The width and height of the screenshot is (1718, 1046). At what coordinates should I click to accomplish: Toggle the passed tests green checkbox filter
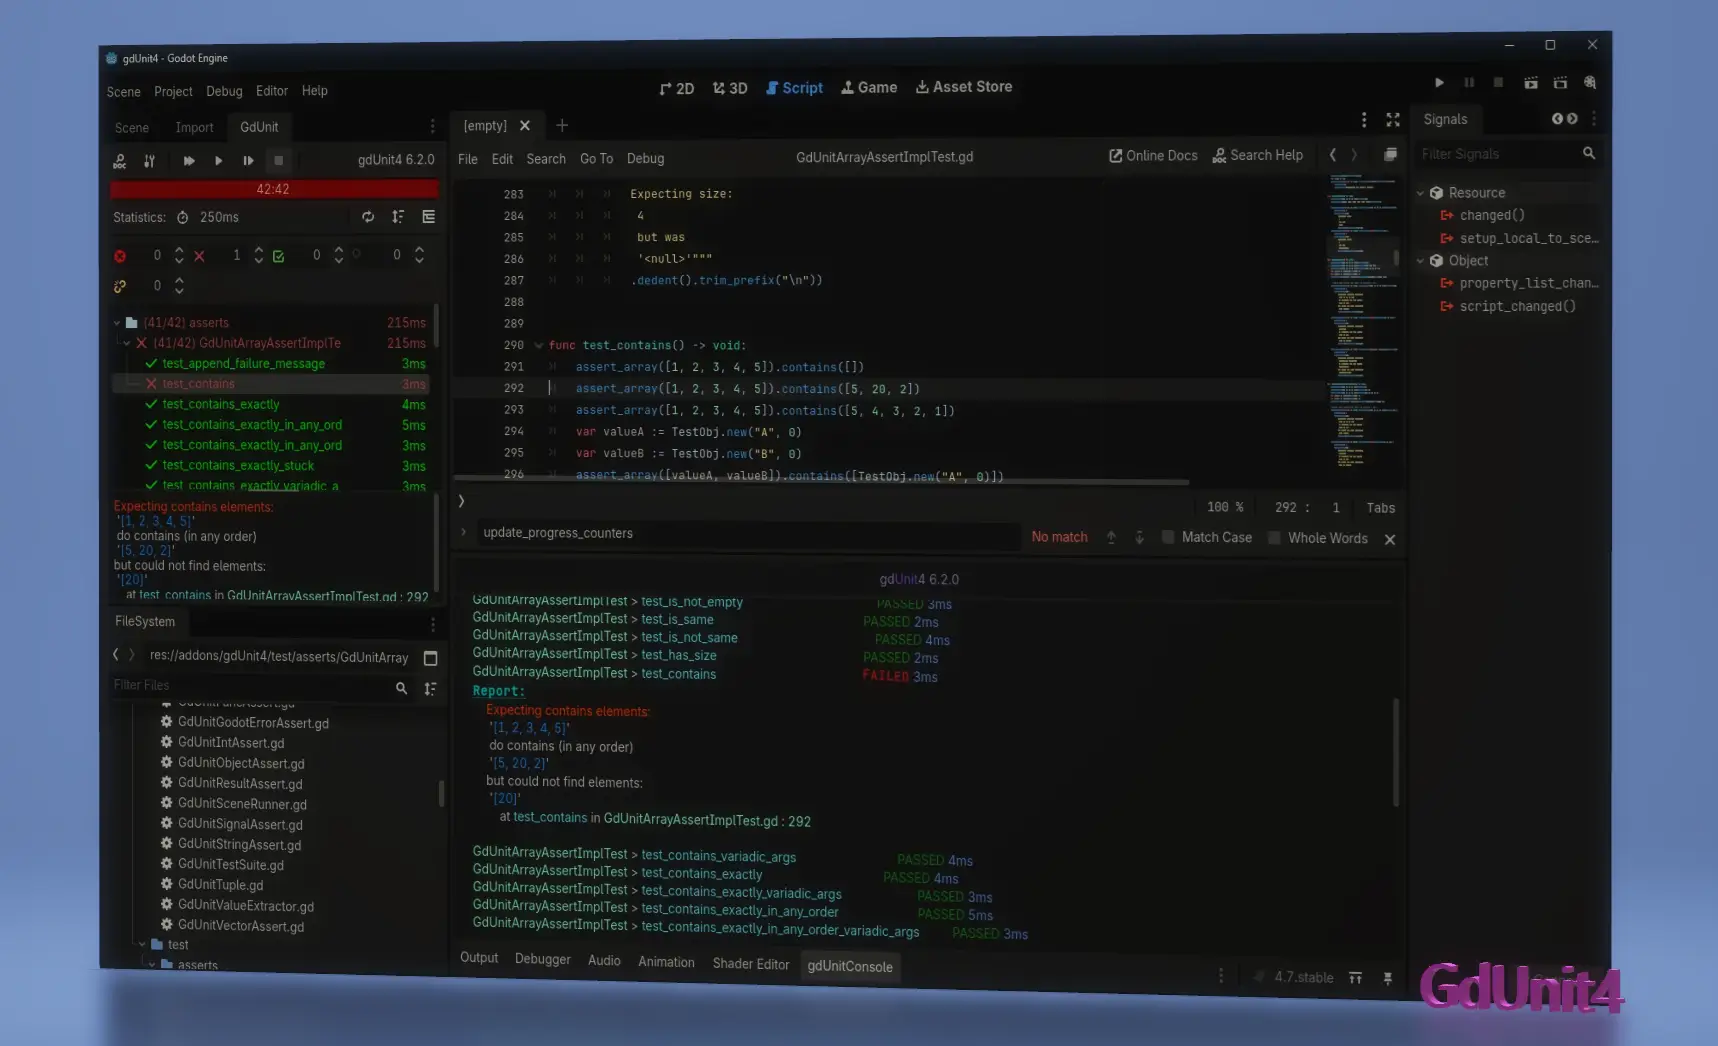point(279,256)
